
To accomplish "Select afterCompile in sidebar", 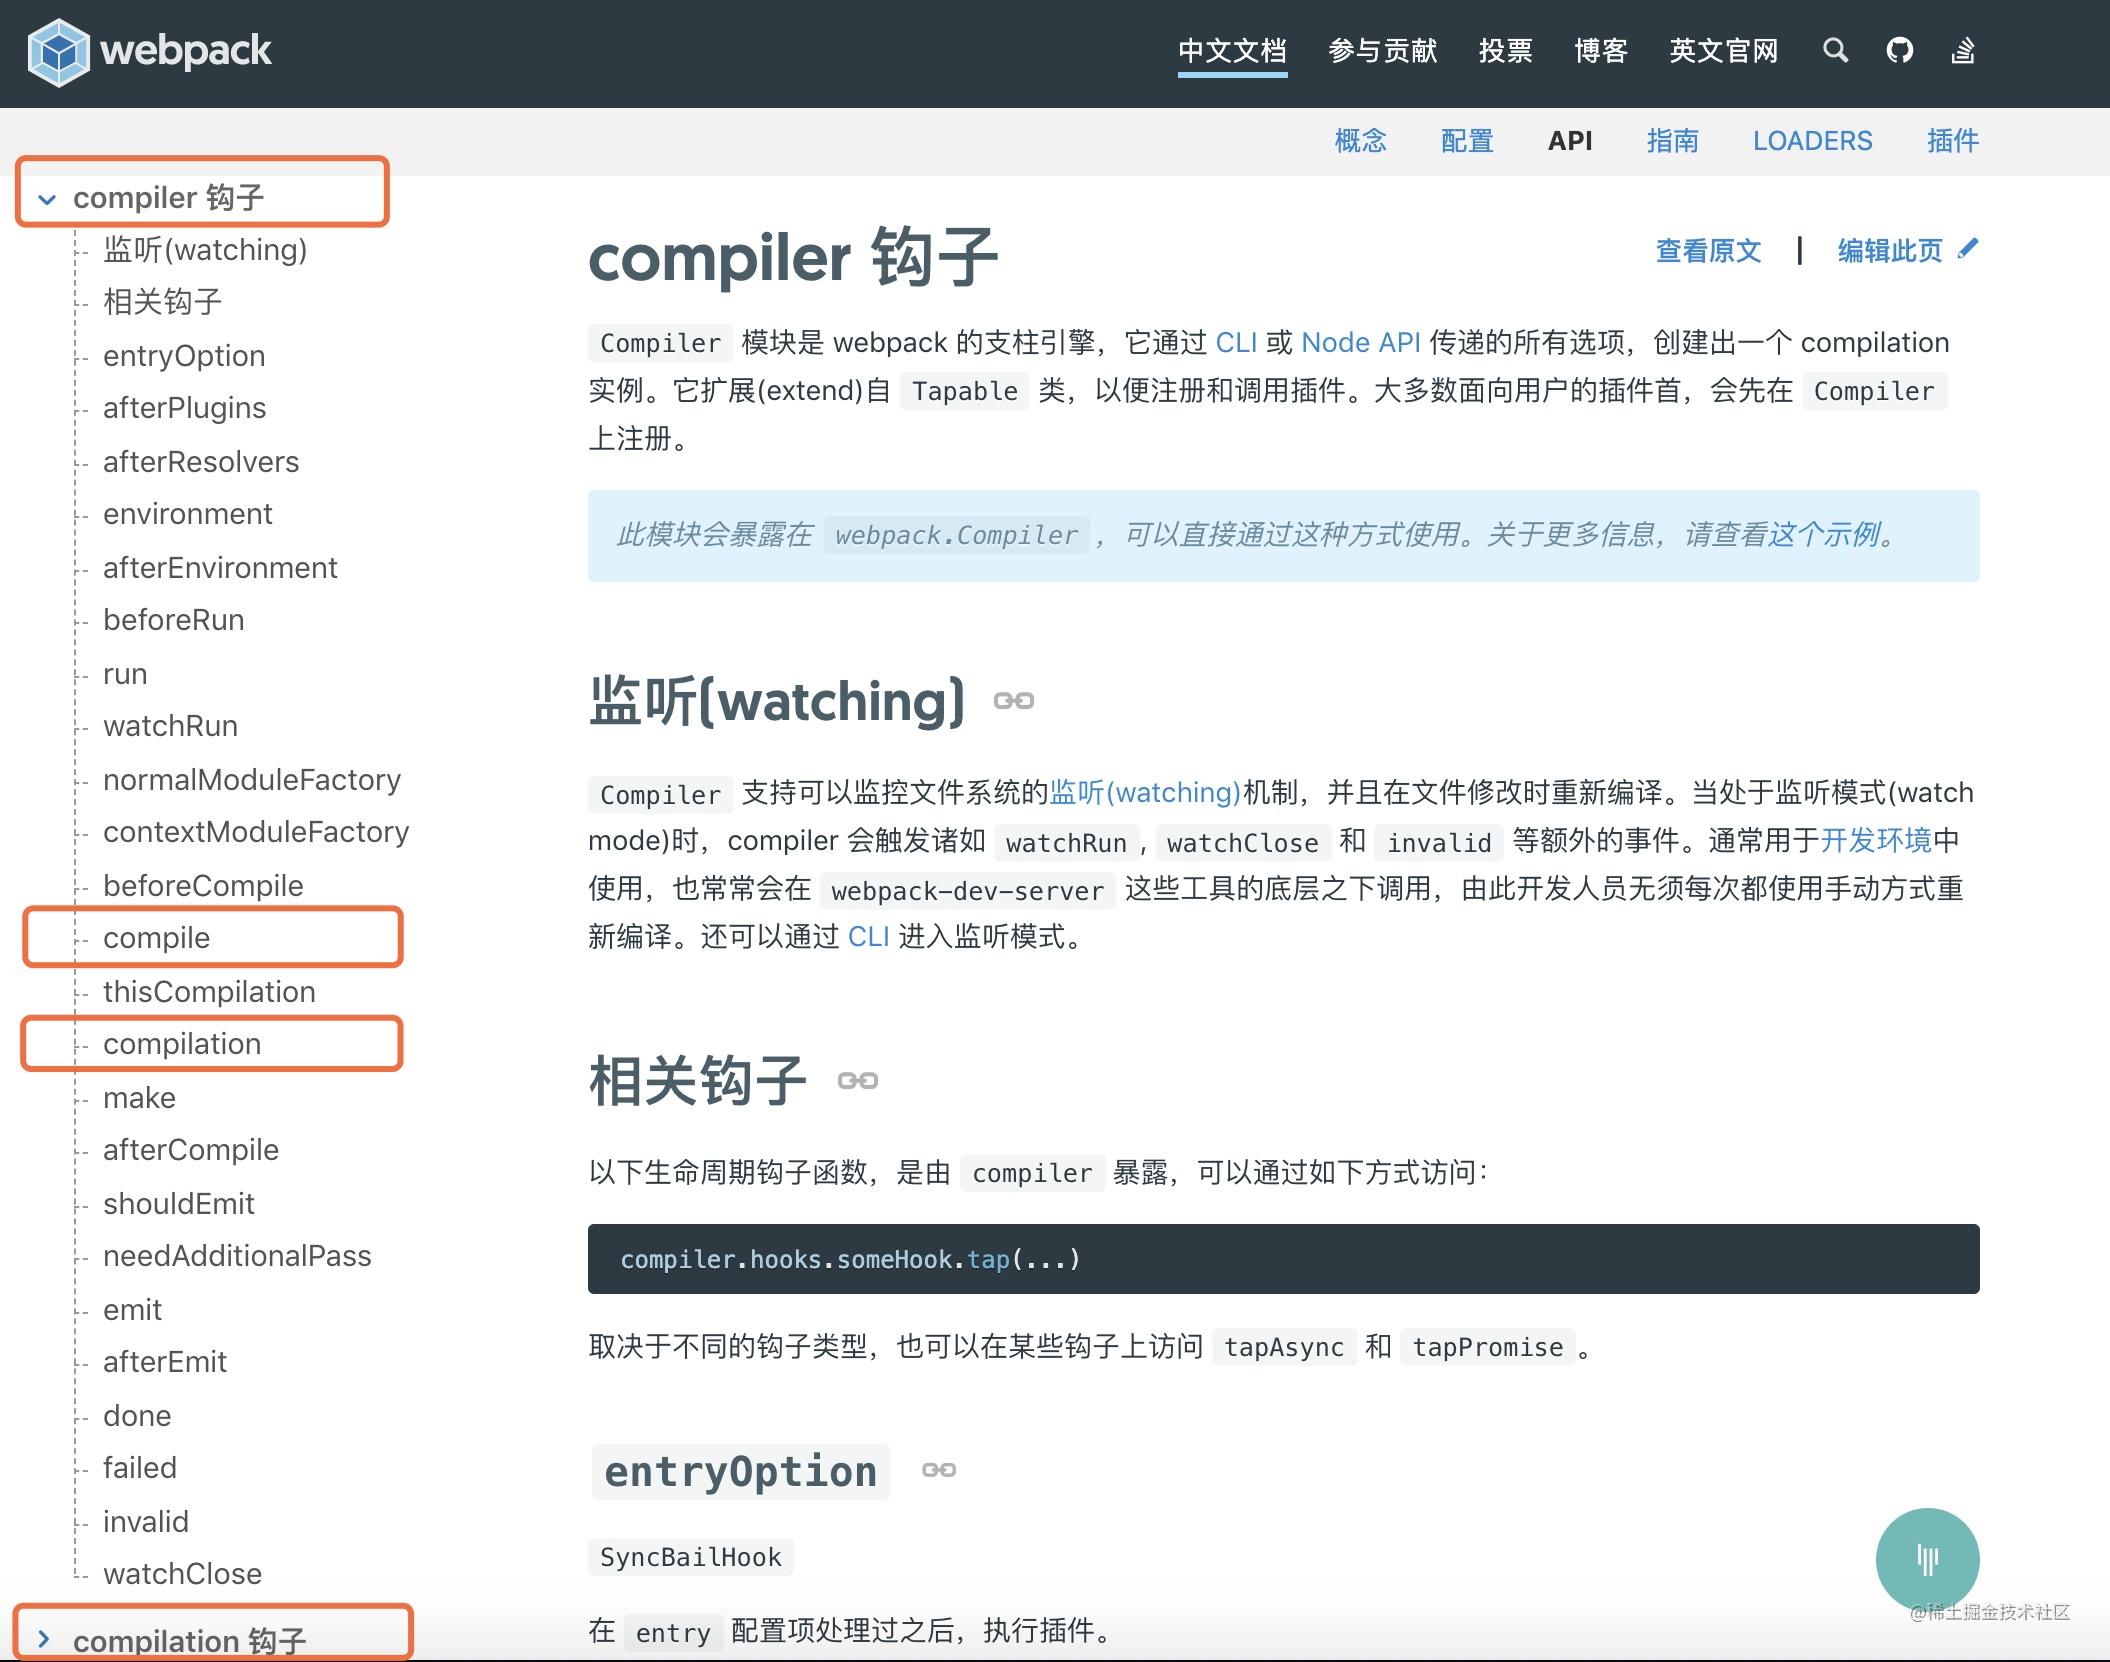I will click(191, 1150).
